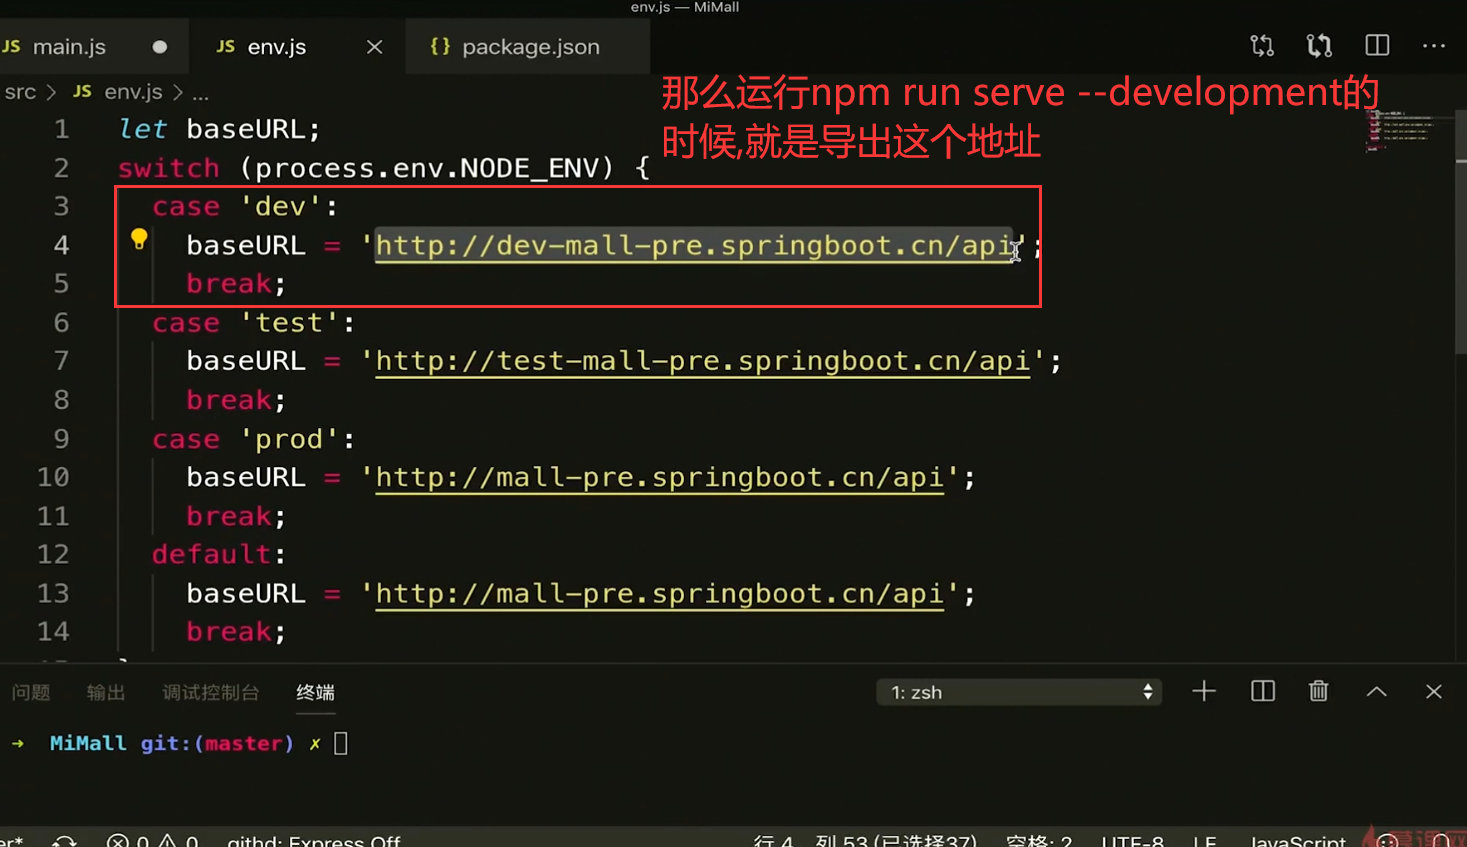Click the case 'prod': line
This screenshot has height=847, width=1467.
[253, 439]
